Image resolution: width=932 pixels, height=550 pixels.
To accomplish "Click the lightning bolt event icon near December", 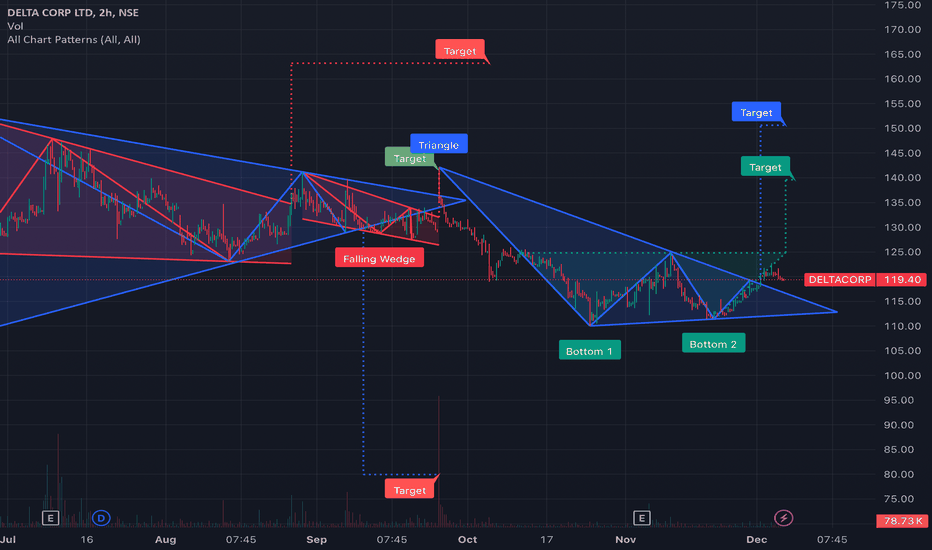I will [783, 518].
